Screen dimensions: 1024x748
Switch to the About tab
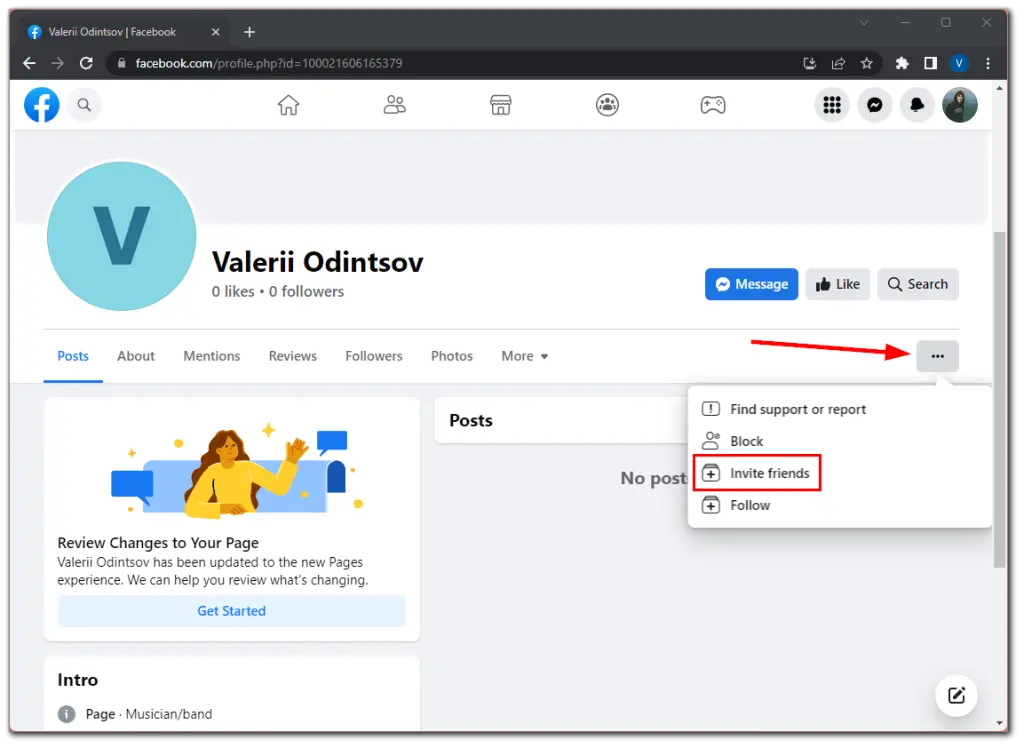pos(136,356)
